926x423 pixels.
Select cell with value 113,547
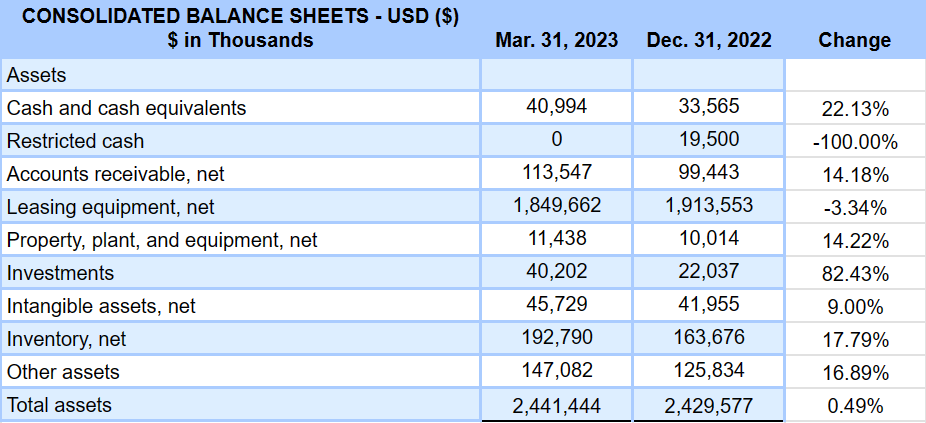coord(556,174)
